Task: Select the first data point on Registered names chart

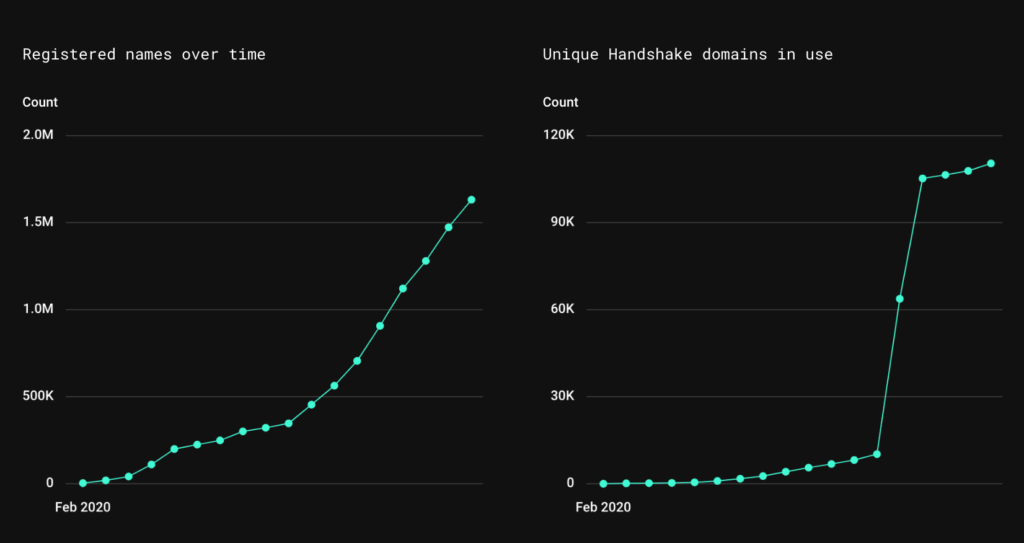Action: click(83, 484)
